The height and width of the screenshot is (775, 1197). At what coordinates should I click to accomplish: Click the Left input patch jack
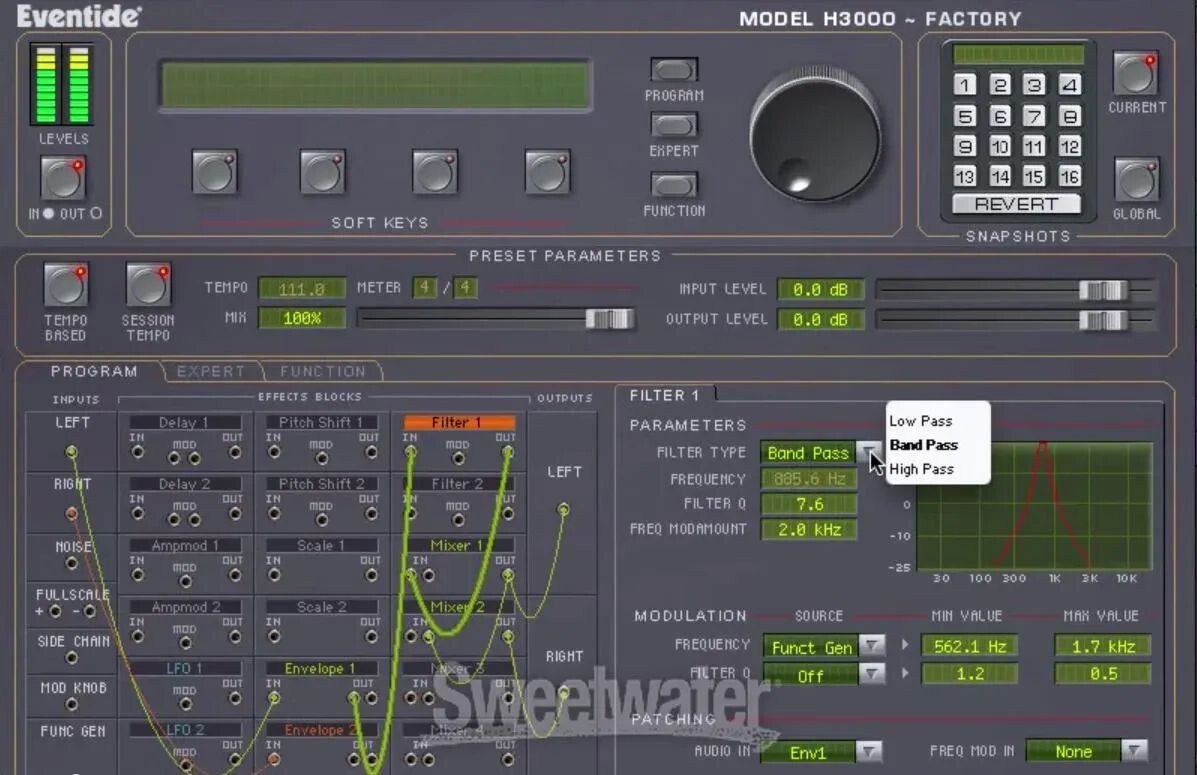(x=71, y=452)
